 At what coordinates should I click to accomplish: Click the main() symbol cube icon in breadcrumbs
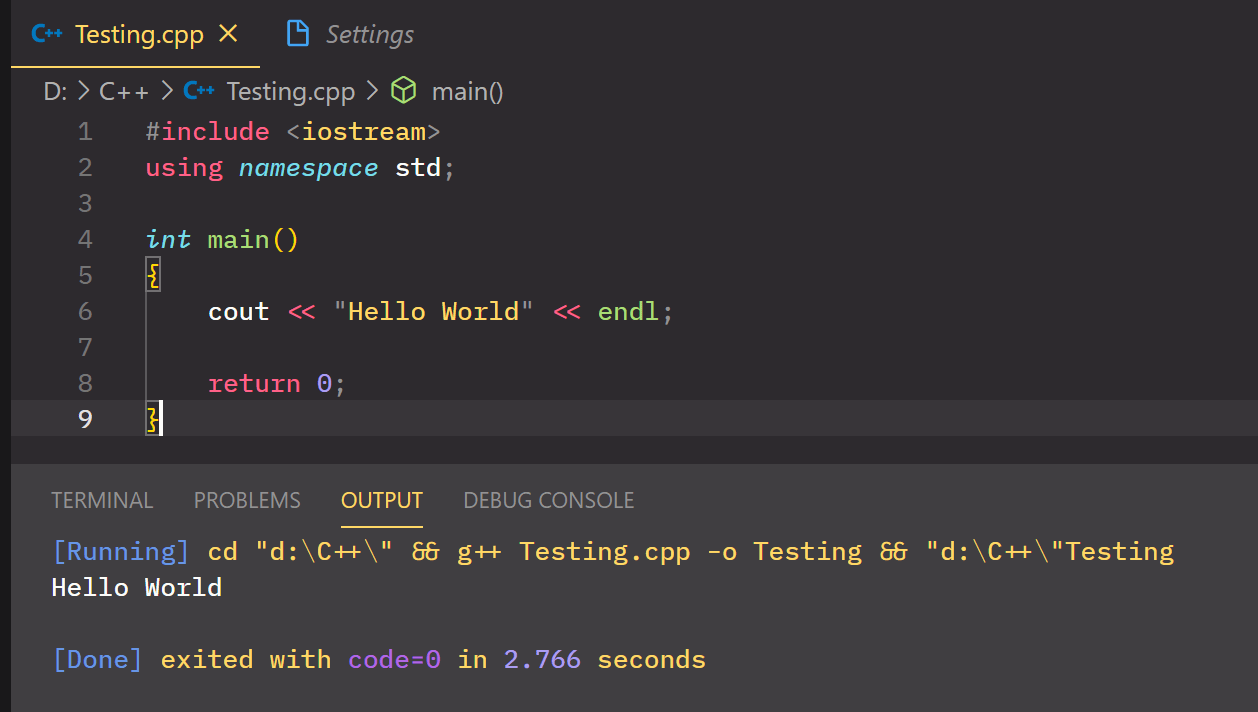[404, 90]
